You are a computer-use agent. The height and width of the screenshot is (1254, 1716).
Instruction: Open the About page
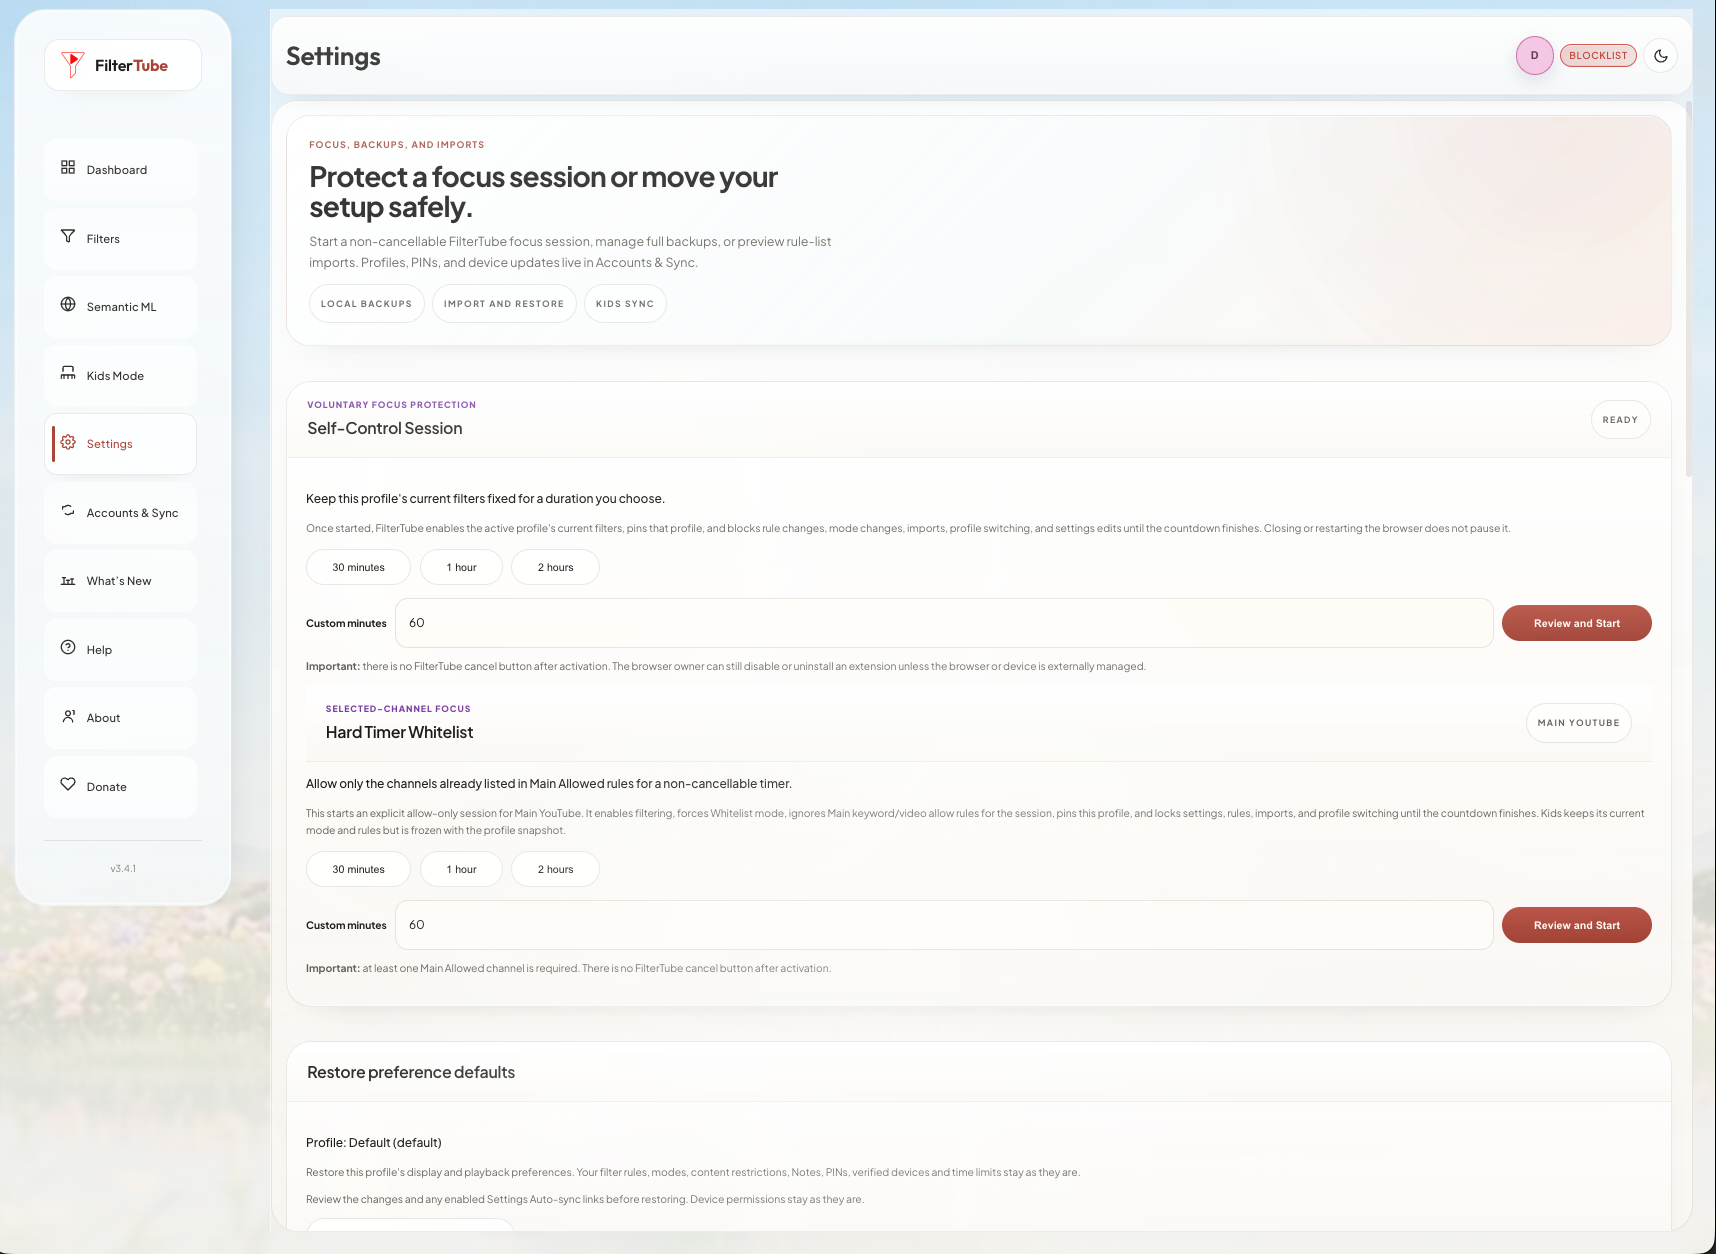click(x=120, y=718)
